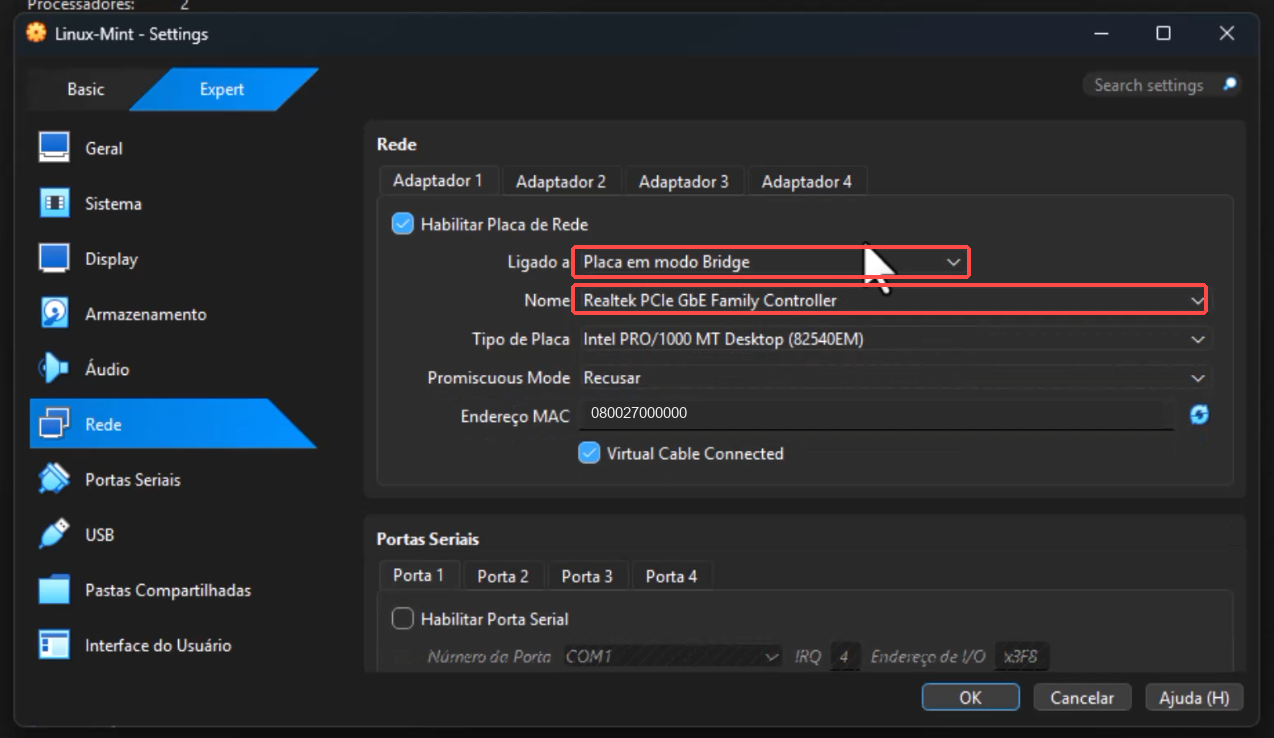Click the IRQ value field
The image size is (1274, 738).
tap(844, 657)
